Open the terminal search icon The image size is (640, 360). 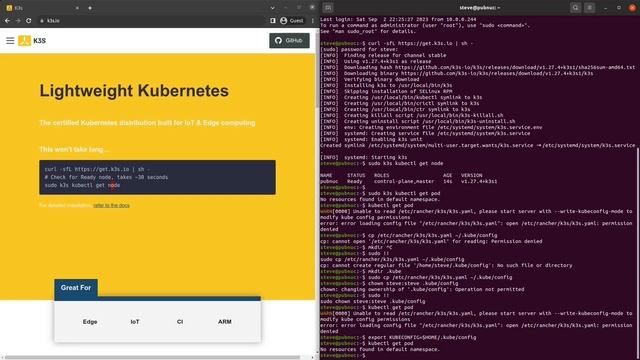coord(576,8)
